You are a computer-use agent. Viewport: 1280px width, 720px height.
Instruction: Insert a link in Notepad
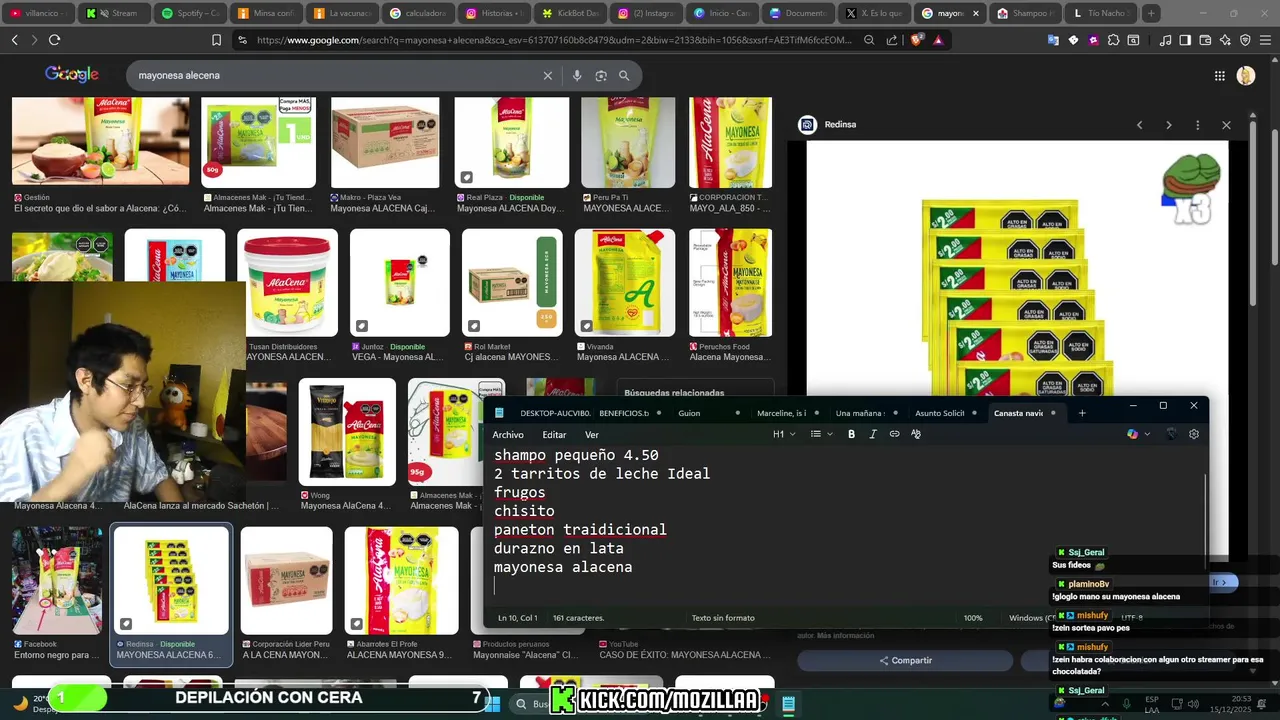click(x=894, y=434)
